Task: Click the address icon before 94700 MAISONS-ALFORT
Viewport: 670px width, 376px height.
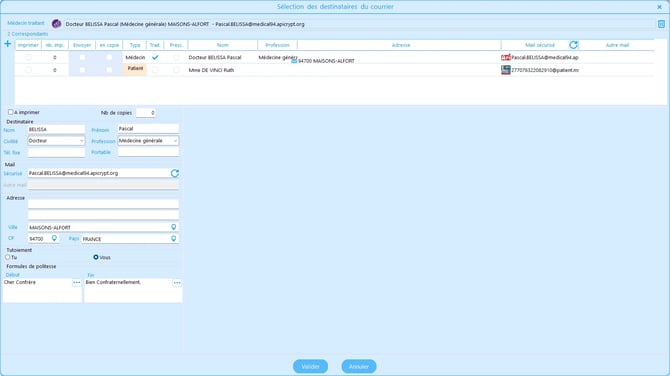Action: pyautogui.click(x=294, y=61)
